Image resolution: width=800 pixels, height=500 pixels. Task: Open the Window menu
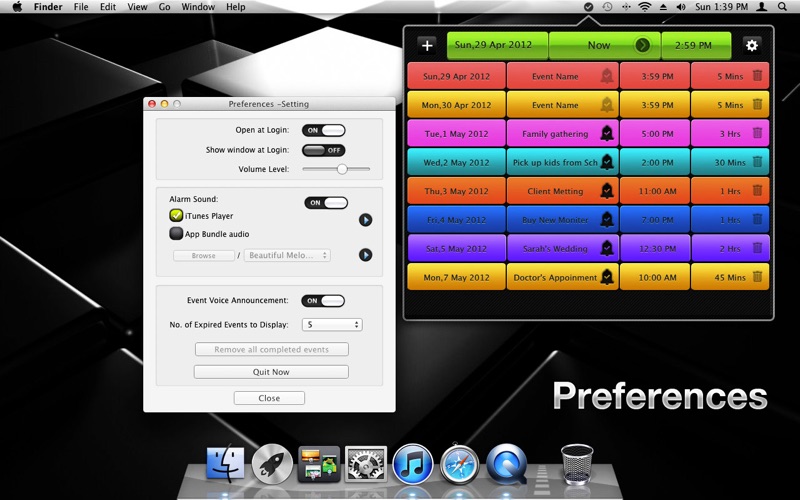[x=198, y=7]
